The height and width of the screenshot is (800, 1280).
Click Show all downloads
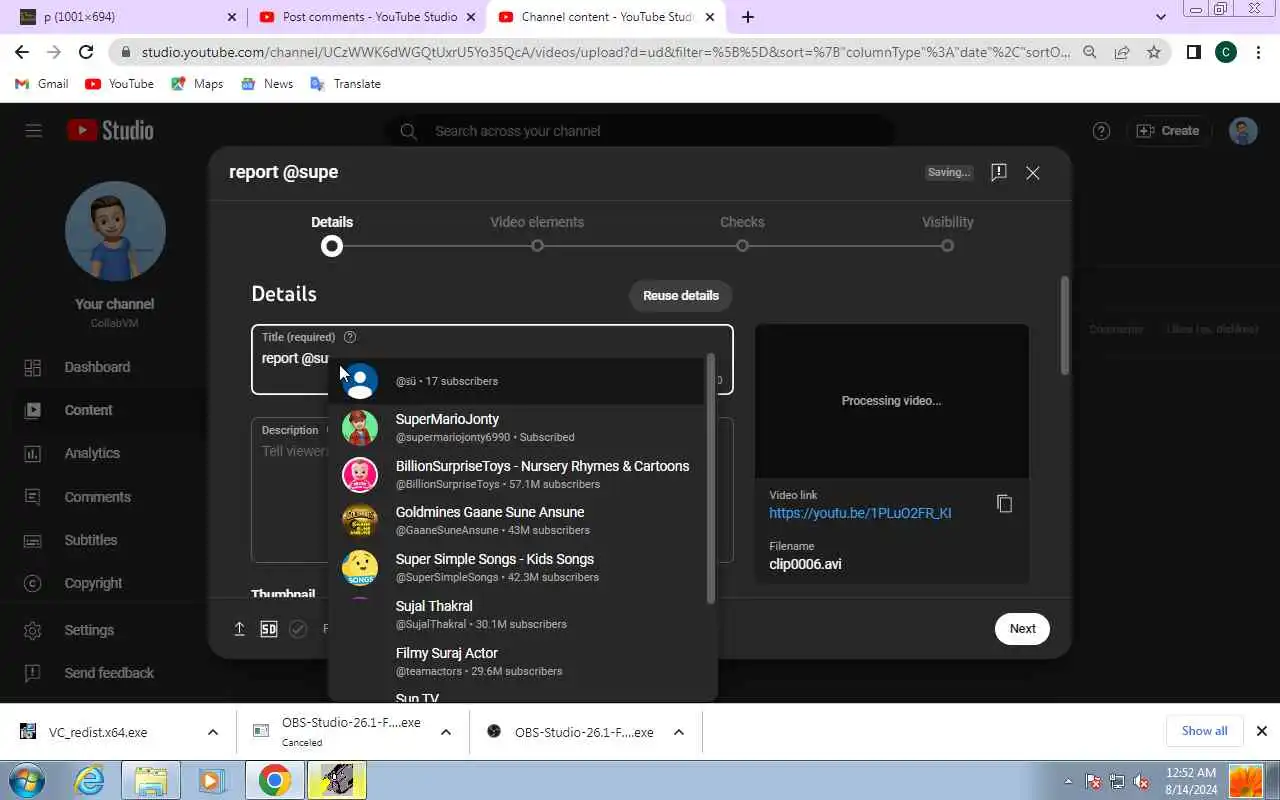(x=1204, y=731)
